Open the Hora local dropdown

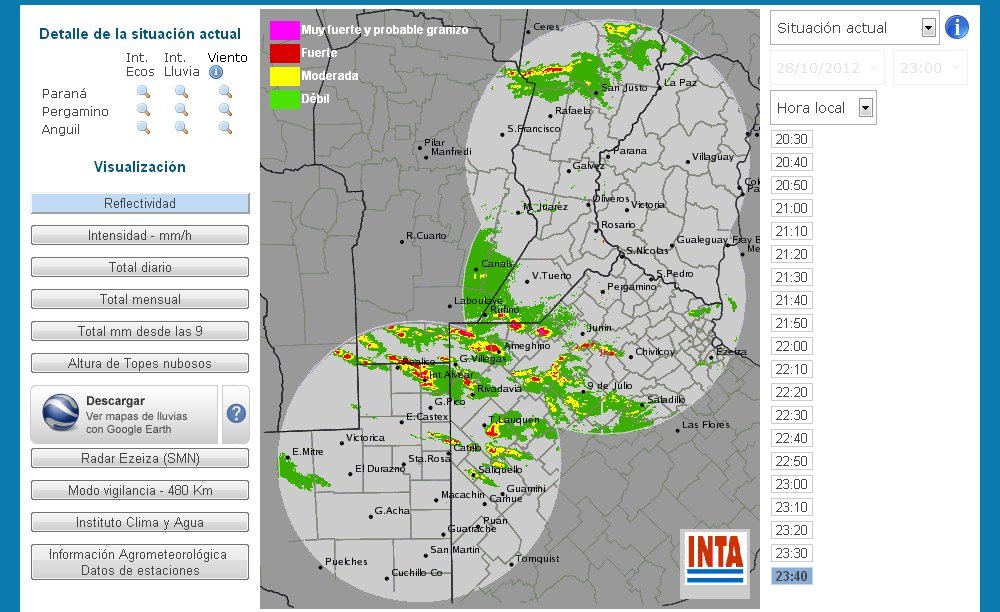866,108
